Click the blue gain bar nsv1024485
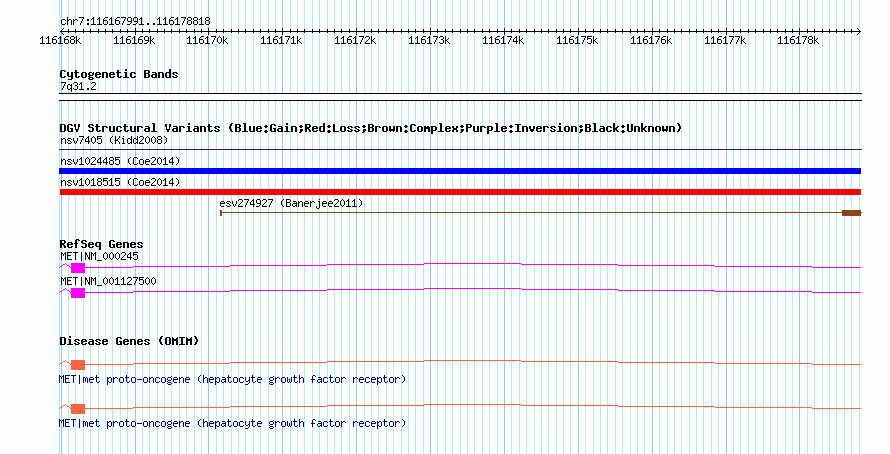890x454 pixels. 460,171
